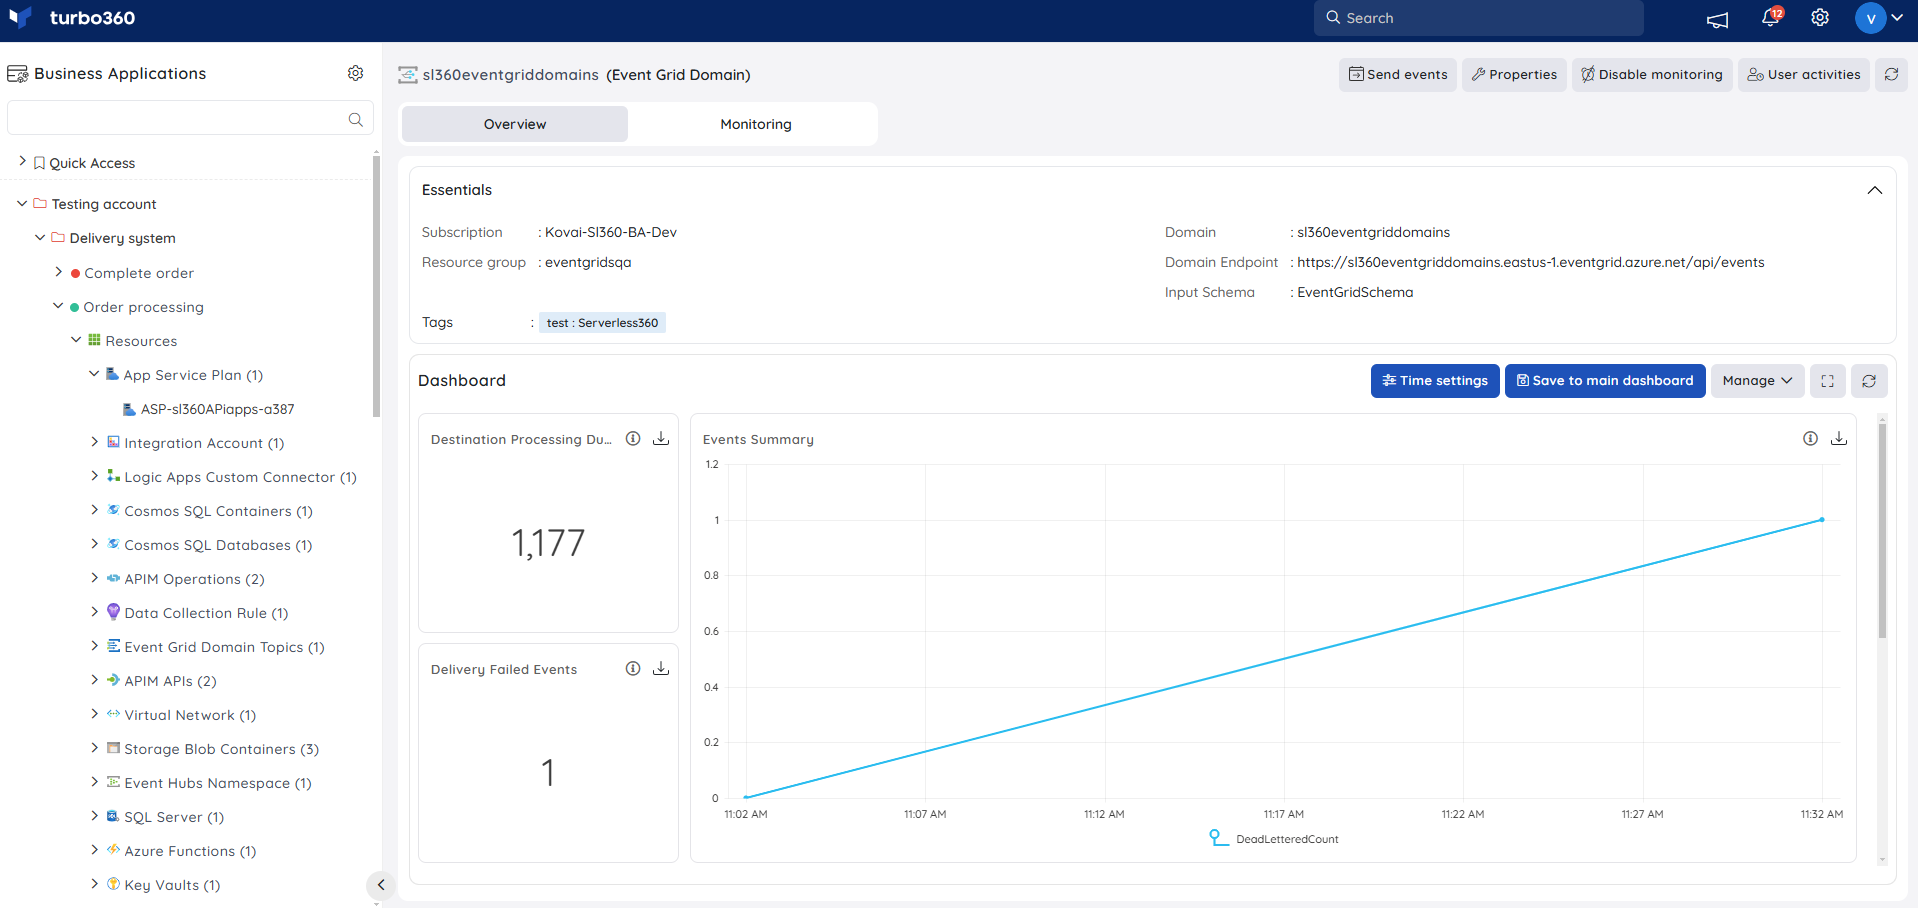The width and height of the screenshot is (1918, 908).
Task: Toggle the DeadLetteredCount legend series
Action: [1273, 838]
